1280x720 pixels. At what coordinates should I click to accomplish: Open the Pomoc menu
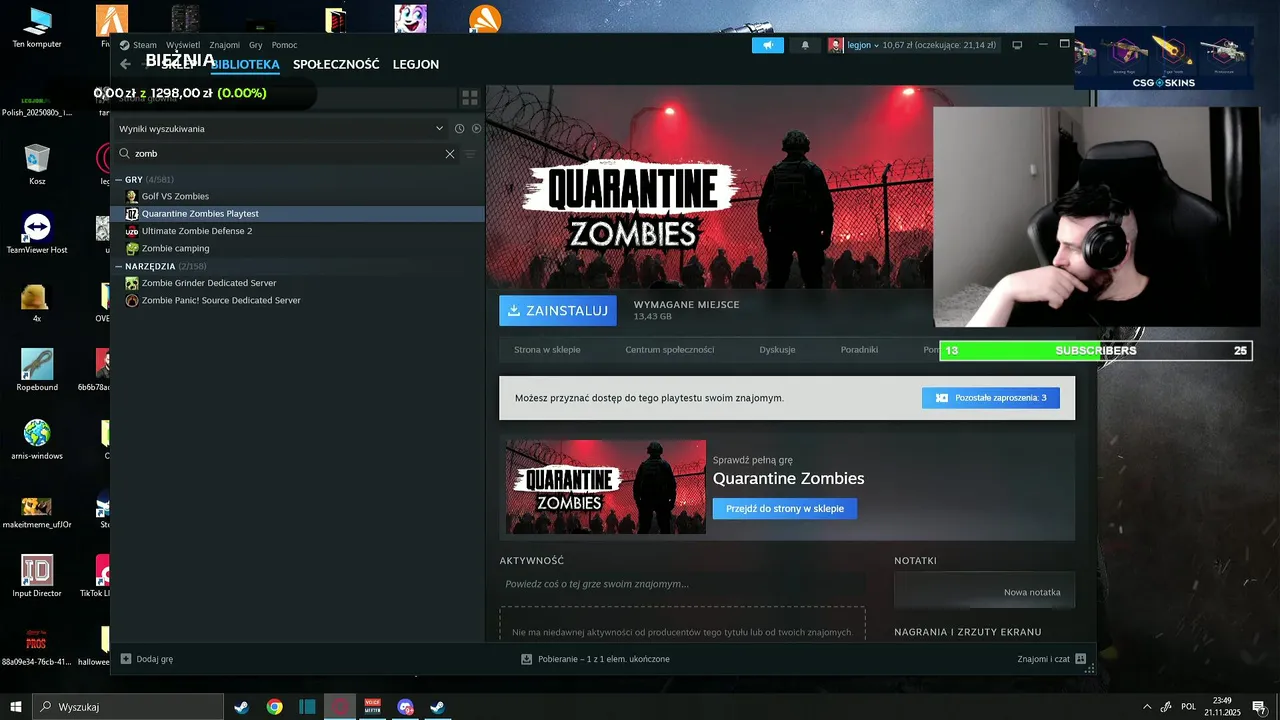pyautogui.click(x=284, y=45)
